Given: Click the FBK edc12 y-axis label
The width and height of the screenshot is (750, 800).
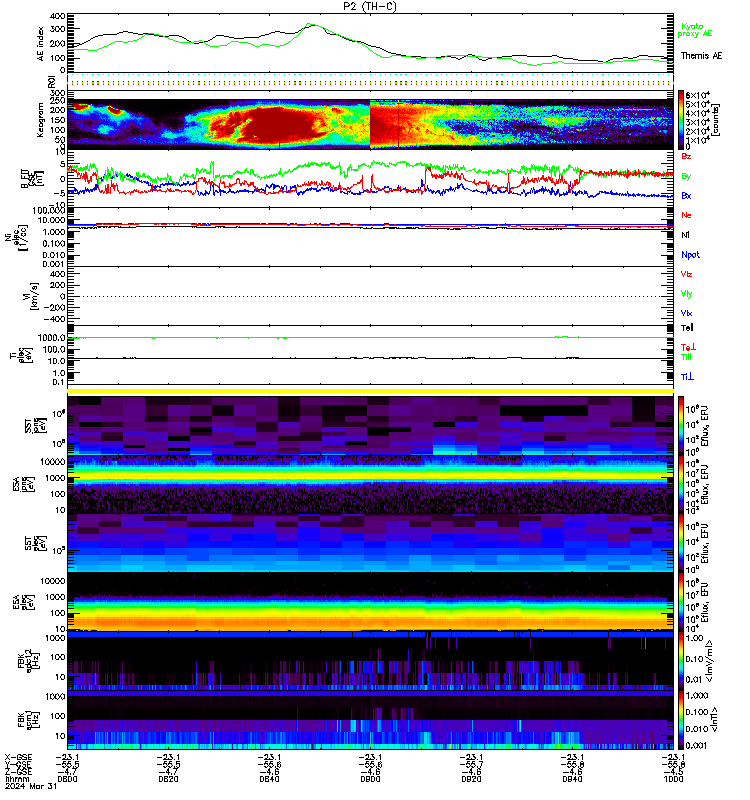Looking at the screenshot, I should point(28,661).
